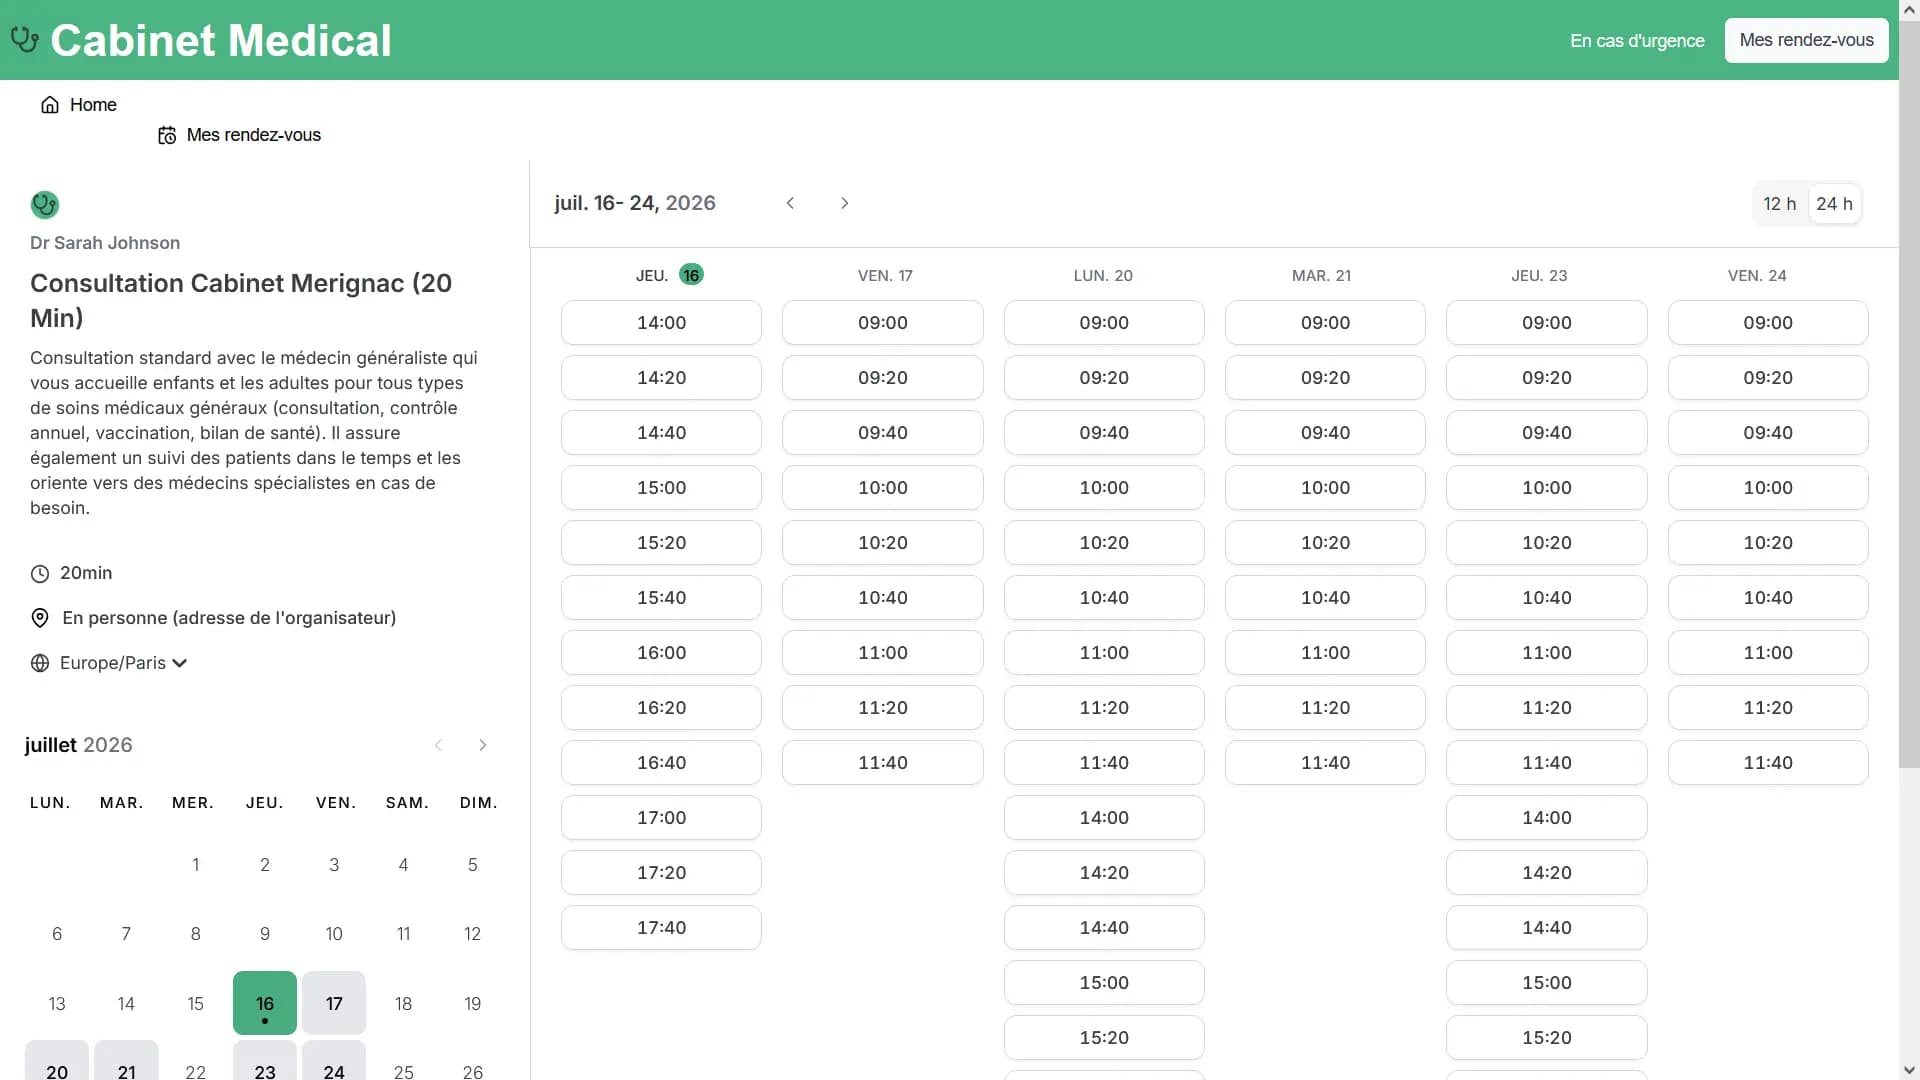The height and width of the screenshot is (1080, 1920).
Task: Choose 14:40 slot on Monday 20
Action: (1104, 928)
